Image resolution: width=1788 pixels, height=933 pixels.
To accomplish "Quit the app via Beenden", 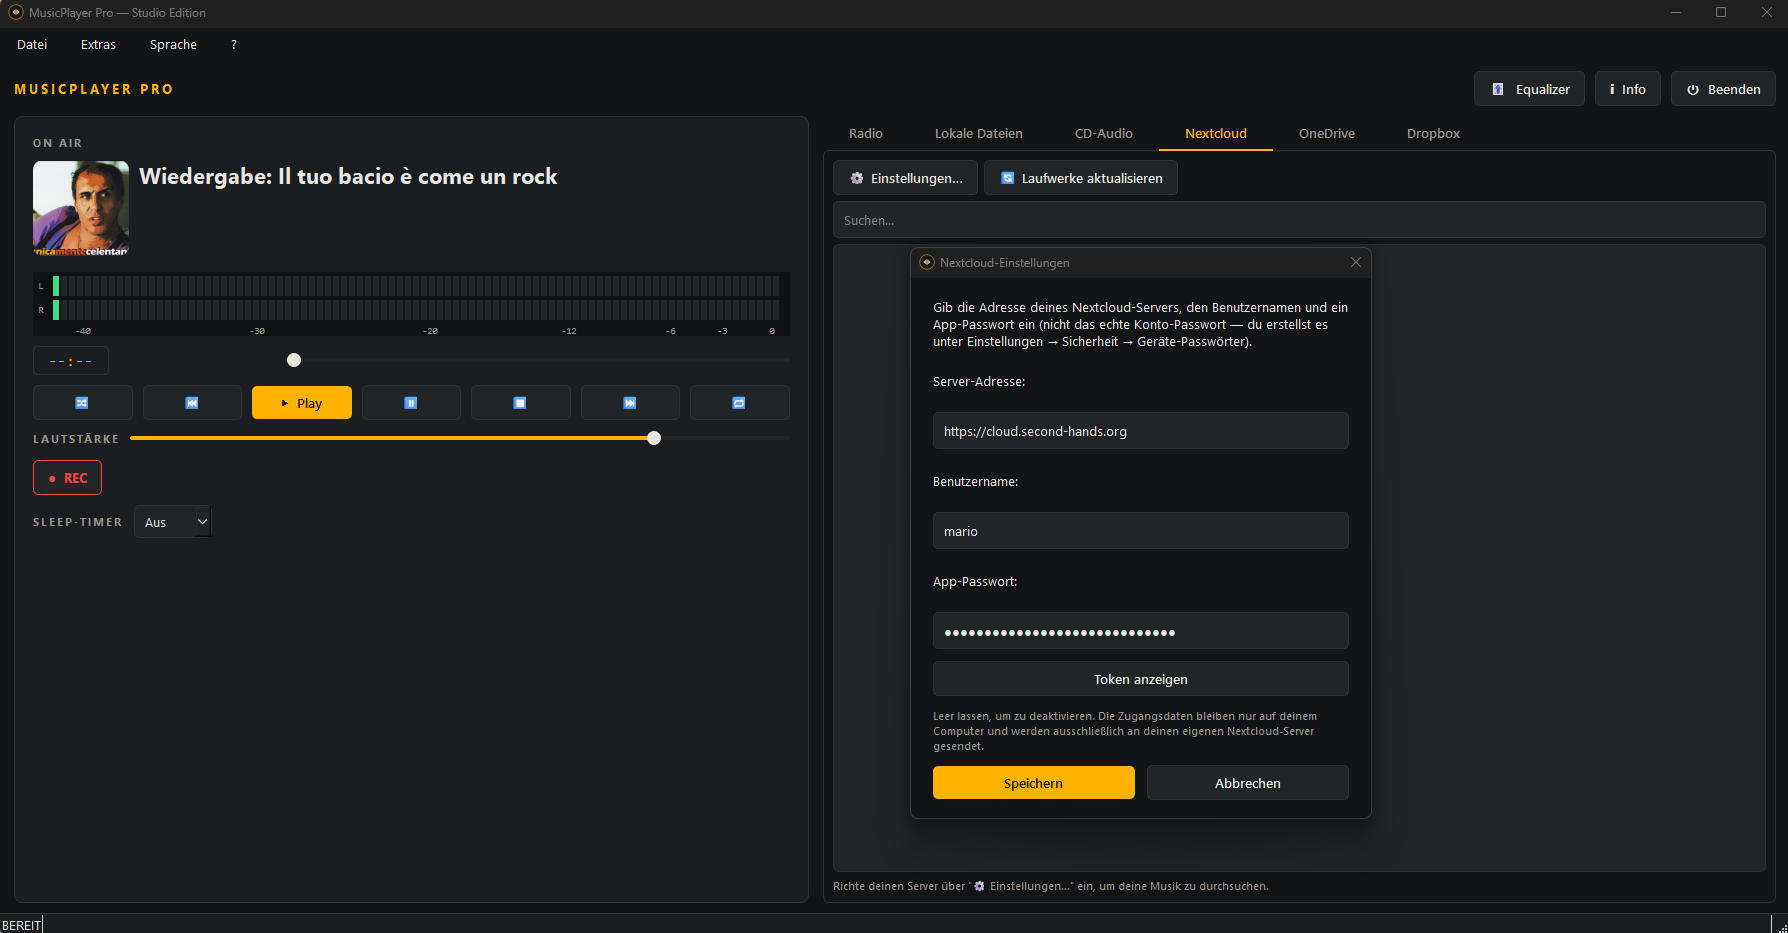I will tap(1723, 89).
